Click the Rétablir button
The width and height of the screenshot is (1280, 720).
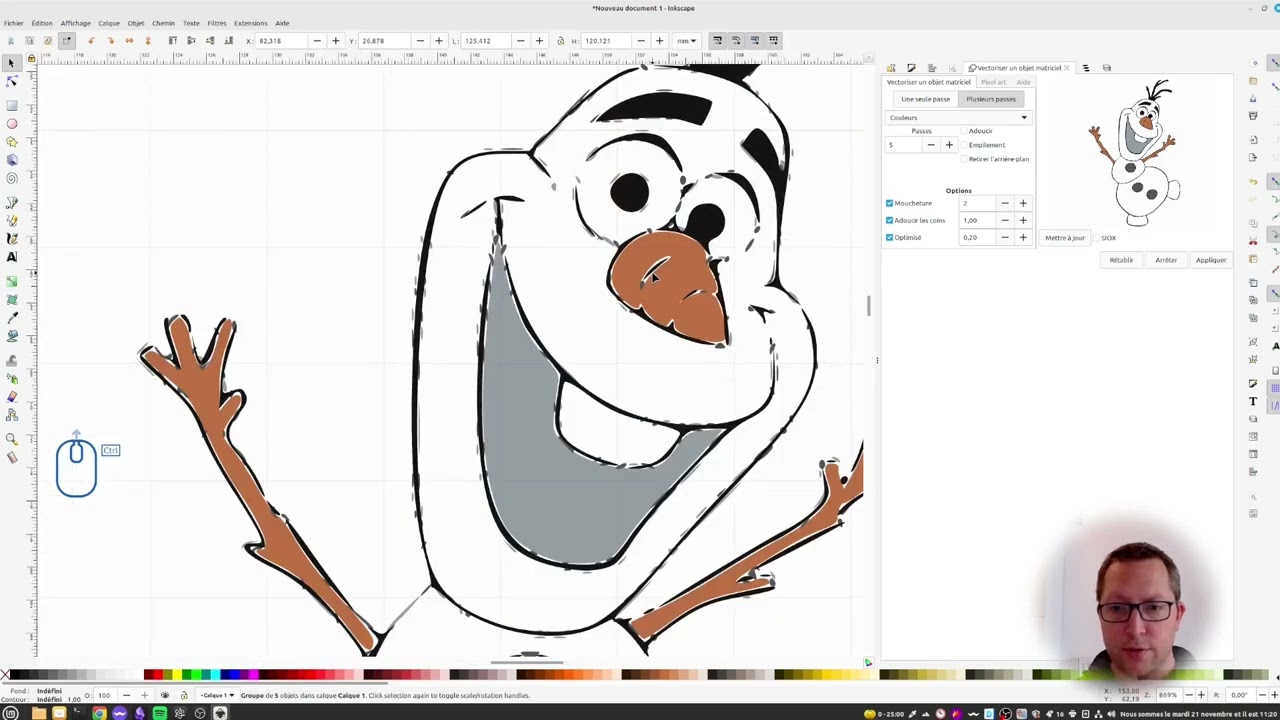coord(1121,260)
